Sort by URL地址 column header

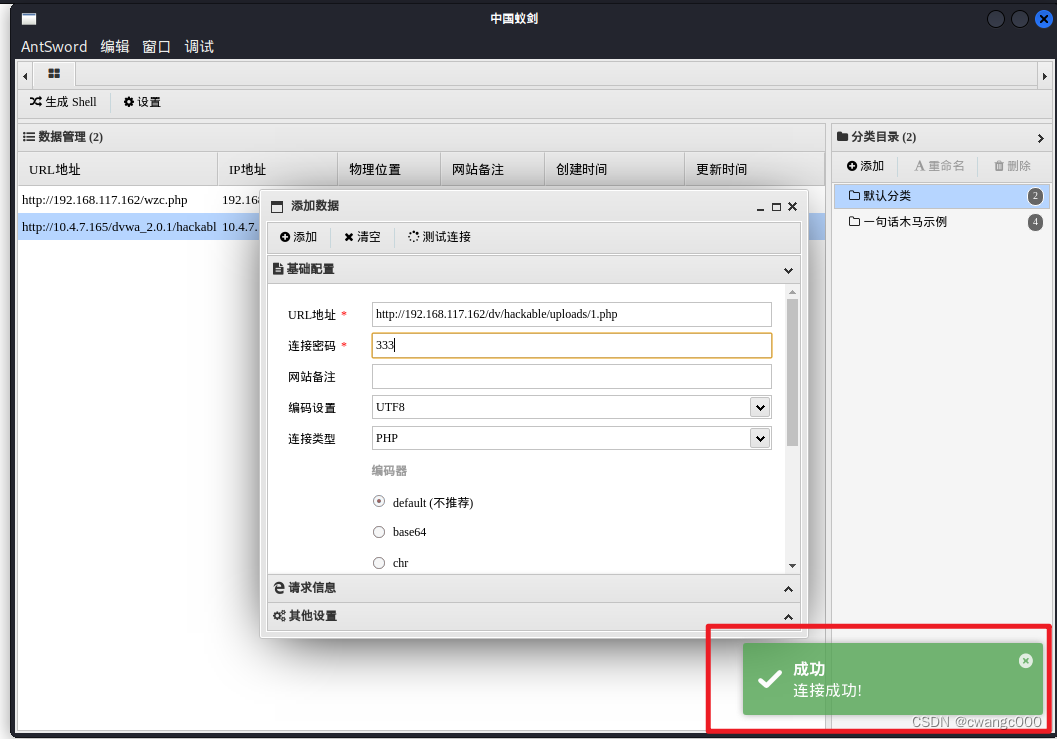117,169
